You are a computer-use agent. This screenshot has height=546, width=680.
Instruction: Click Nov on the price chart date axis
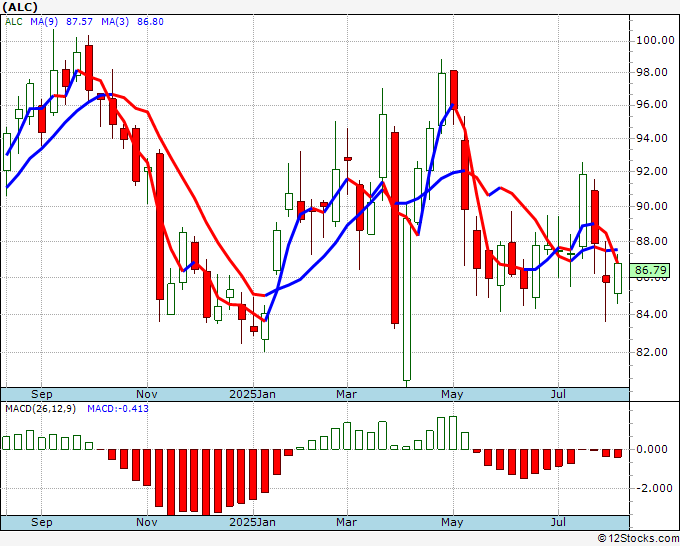coord(147,395)
